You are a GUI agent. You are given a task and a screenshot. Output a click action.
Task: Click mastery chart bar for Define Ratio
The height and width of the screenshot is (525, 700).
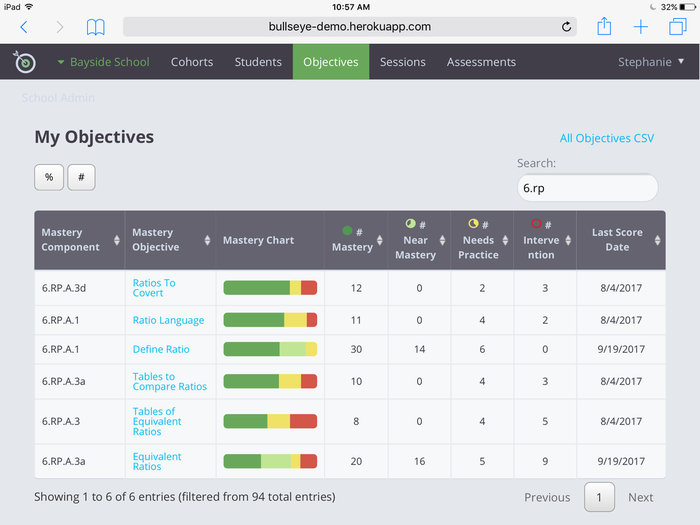(270, 349)
